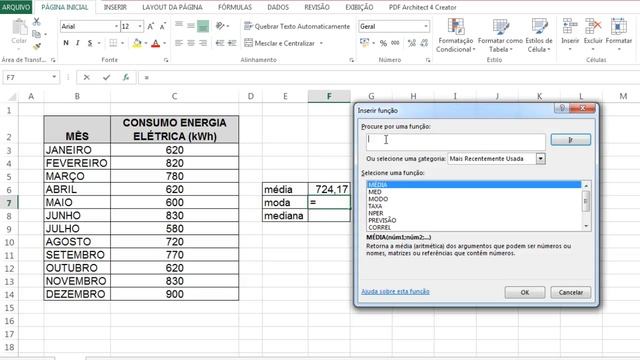The width and height of the screenshot is (640, 360).
Task: Click the Copy icon in clipboard group
Action: (x=36, y=34)
